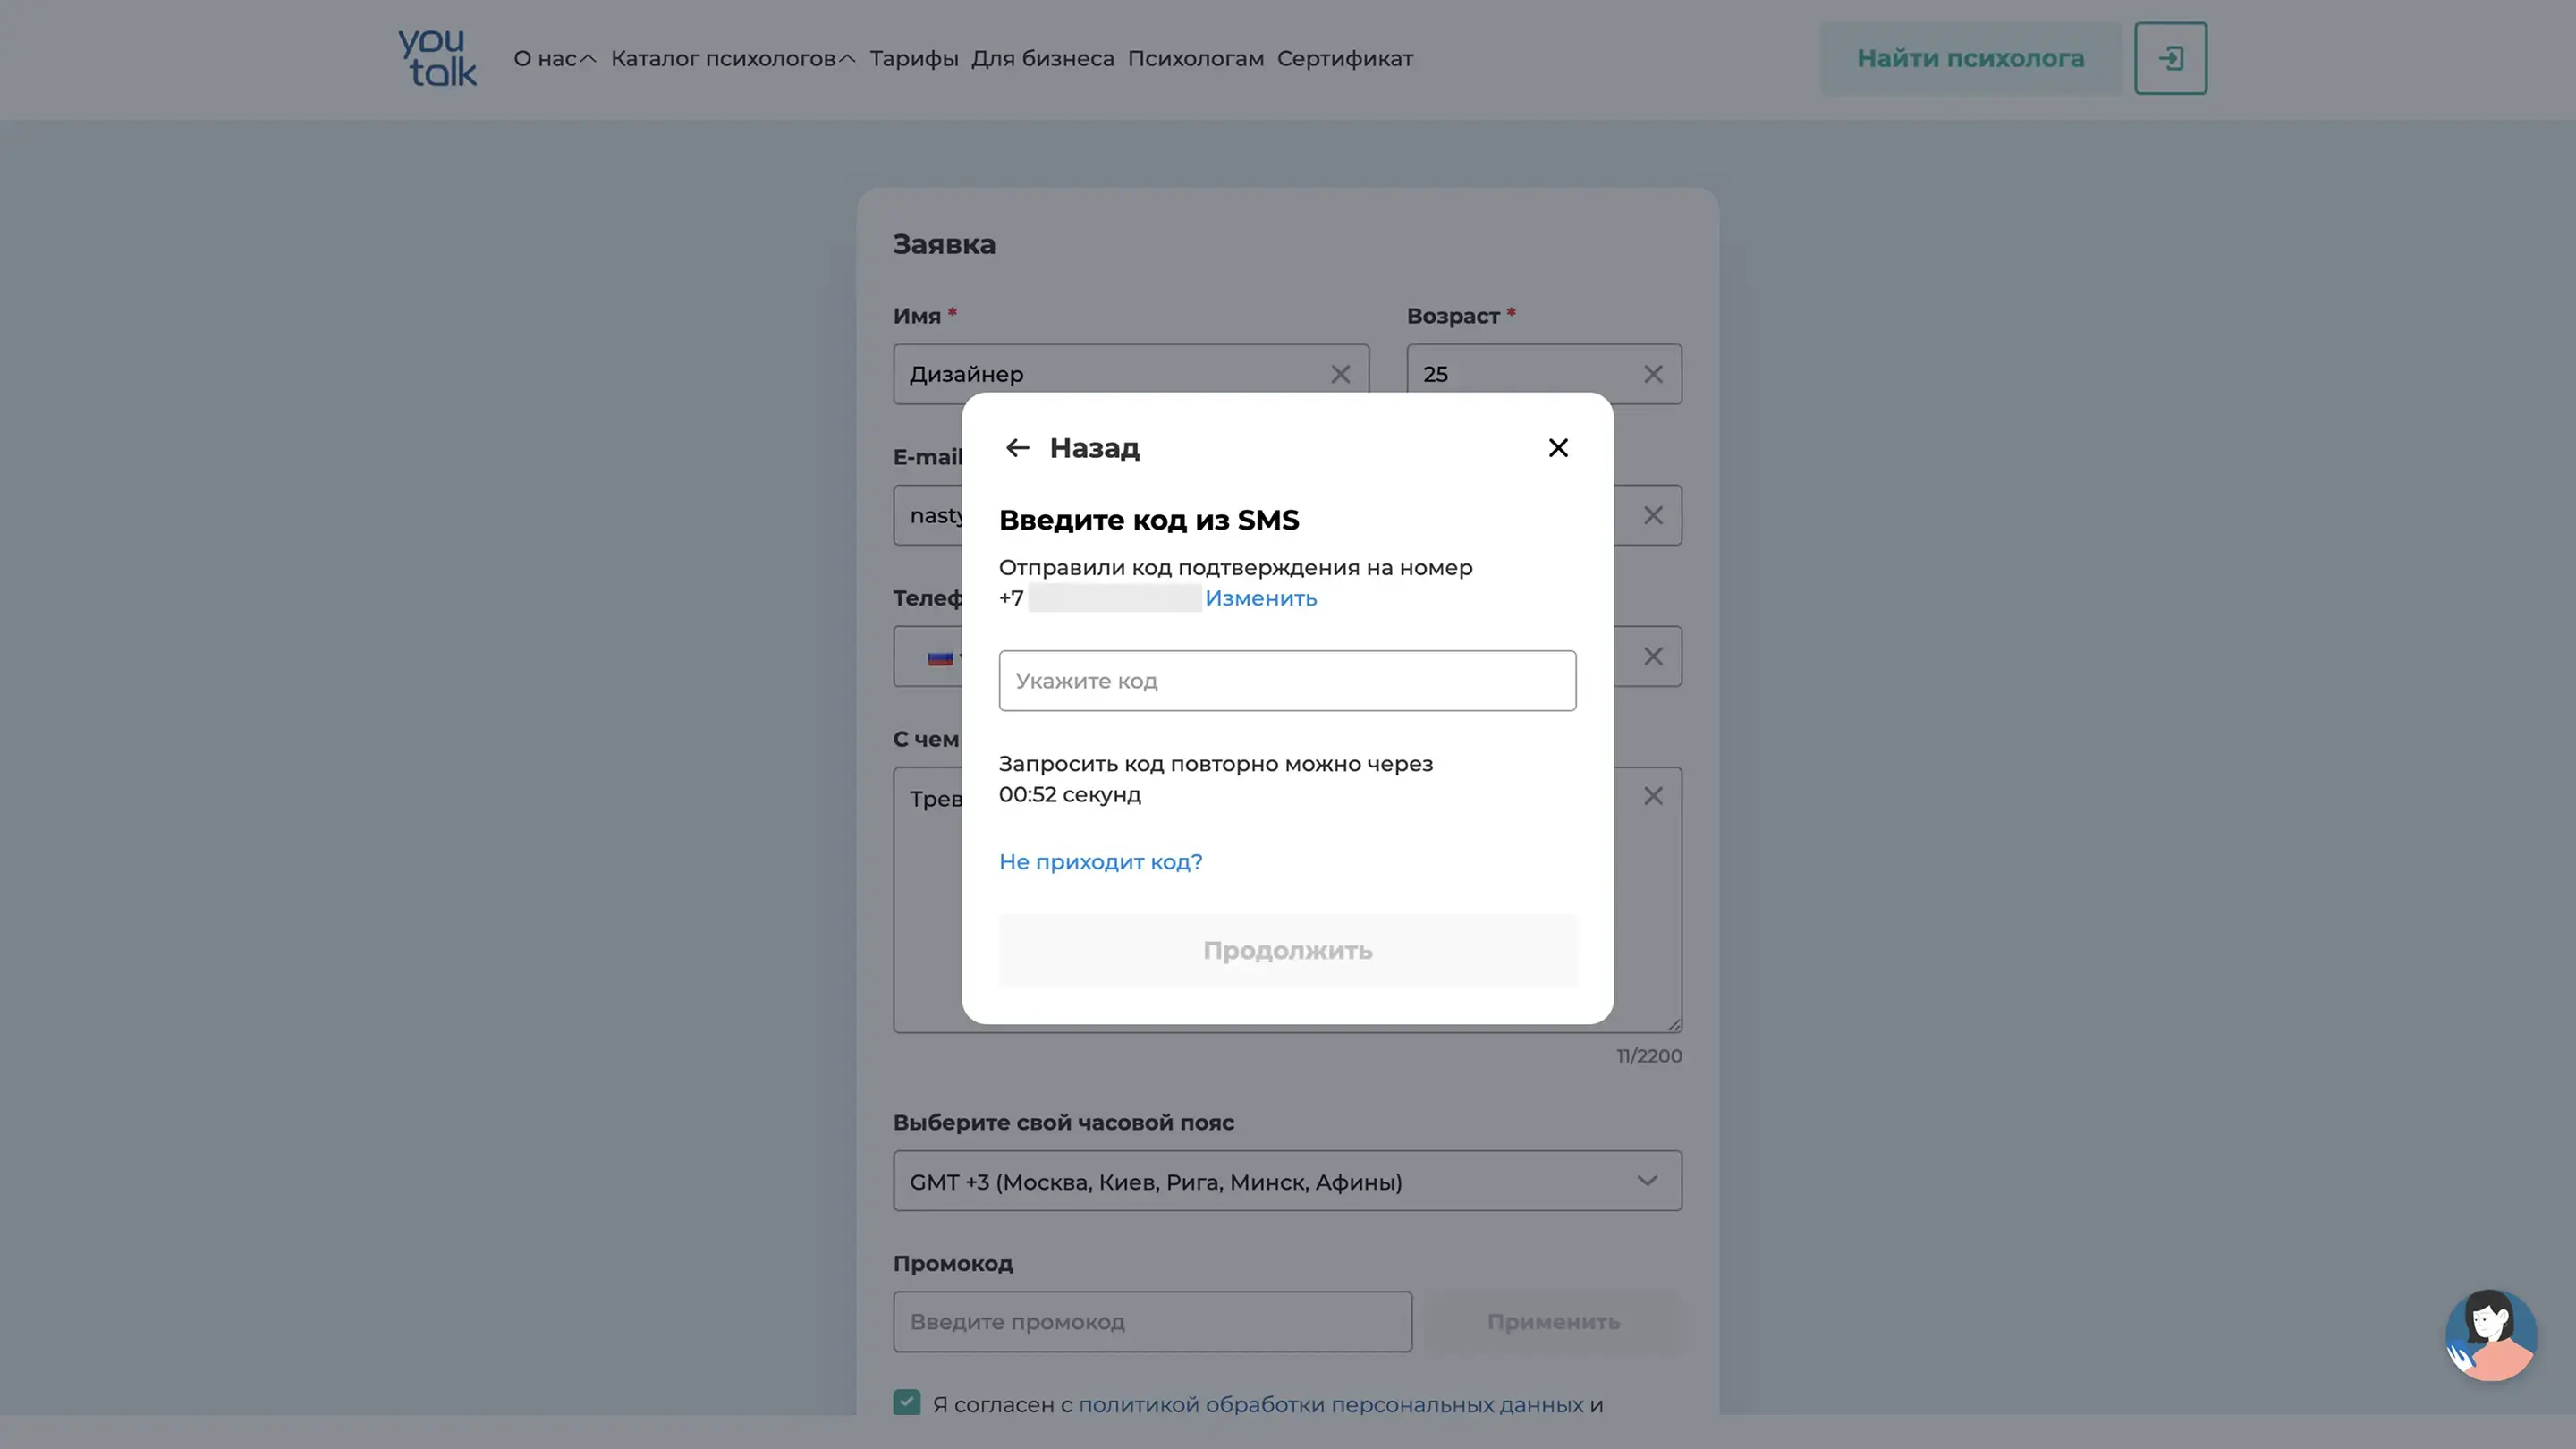Clear the phone field with X icon
Screen dimensions: 2576x1449
[1653, 656]
